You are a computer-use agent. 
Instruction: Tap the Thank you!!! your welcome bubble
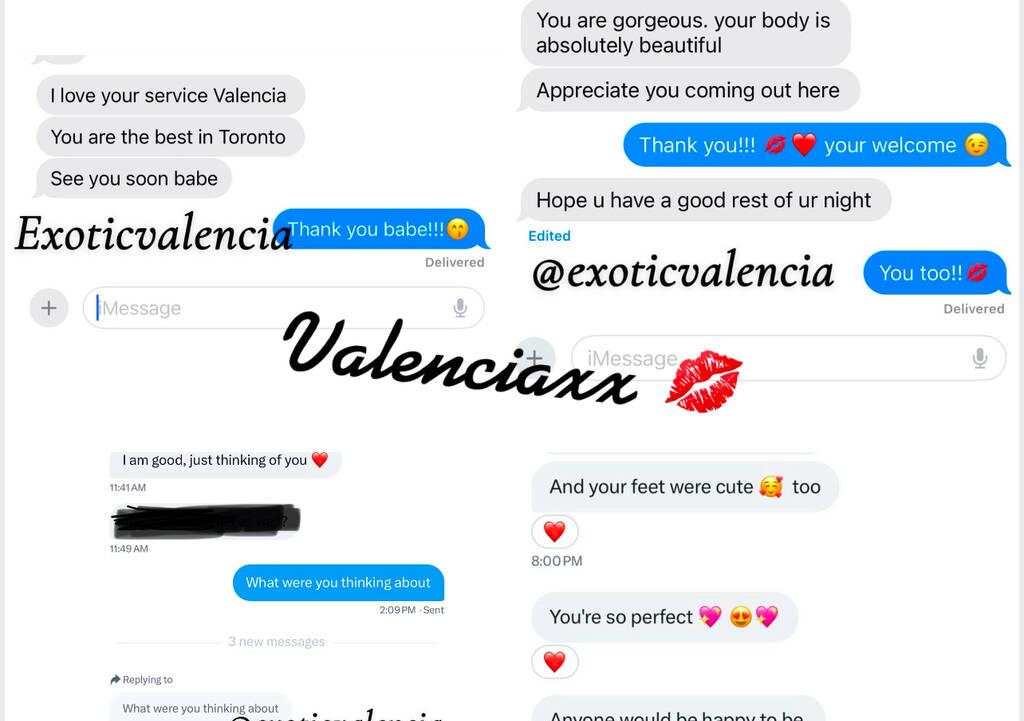814,145
